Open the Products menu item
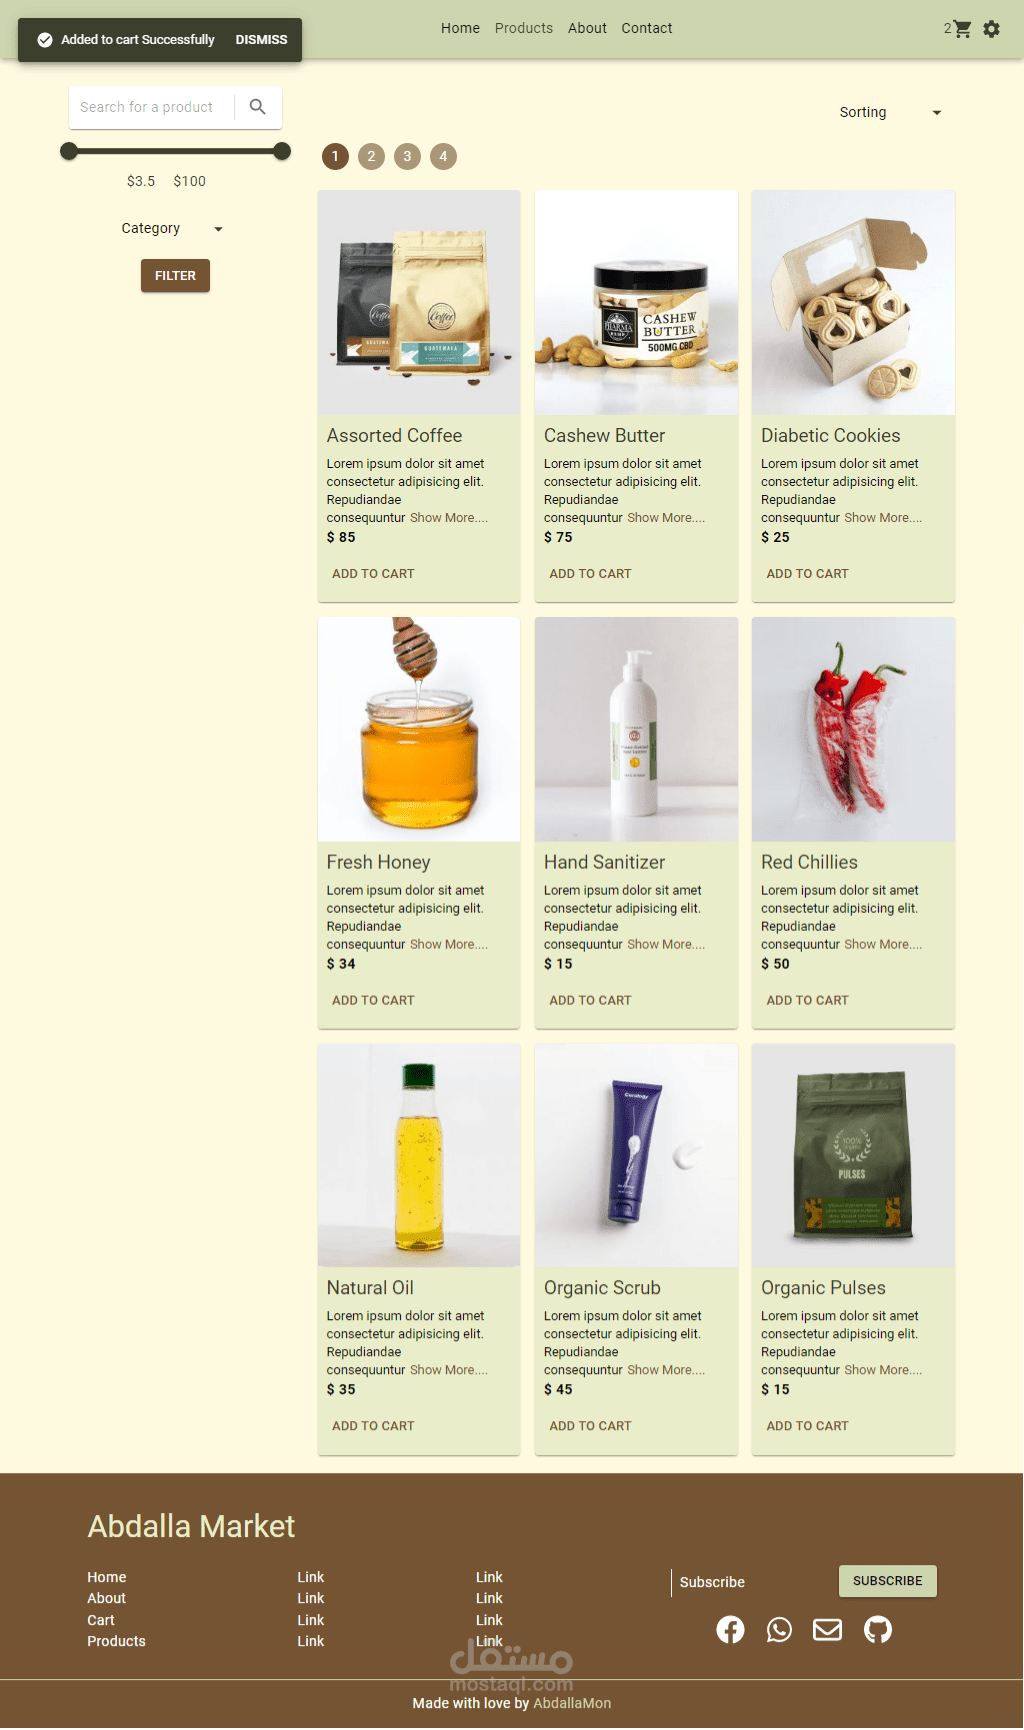 pos(524,28)
